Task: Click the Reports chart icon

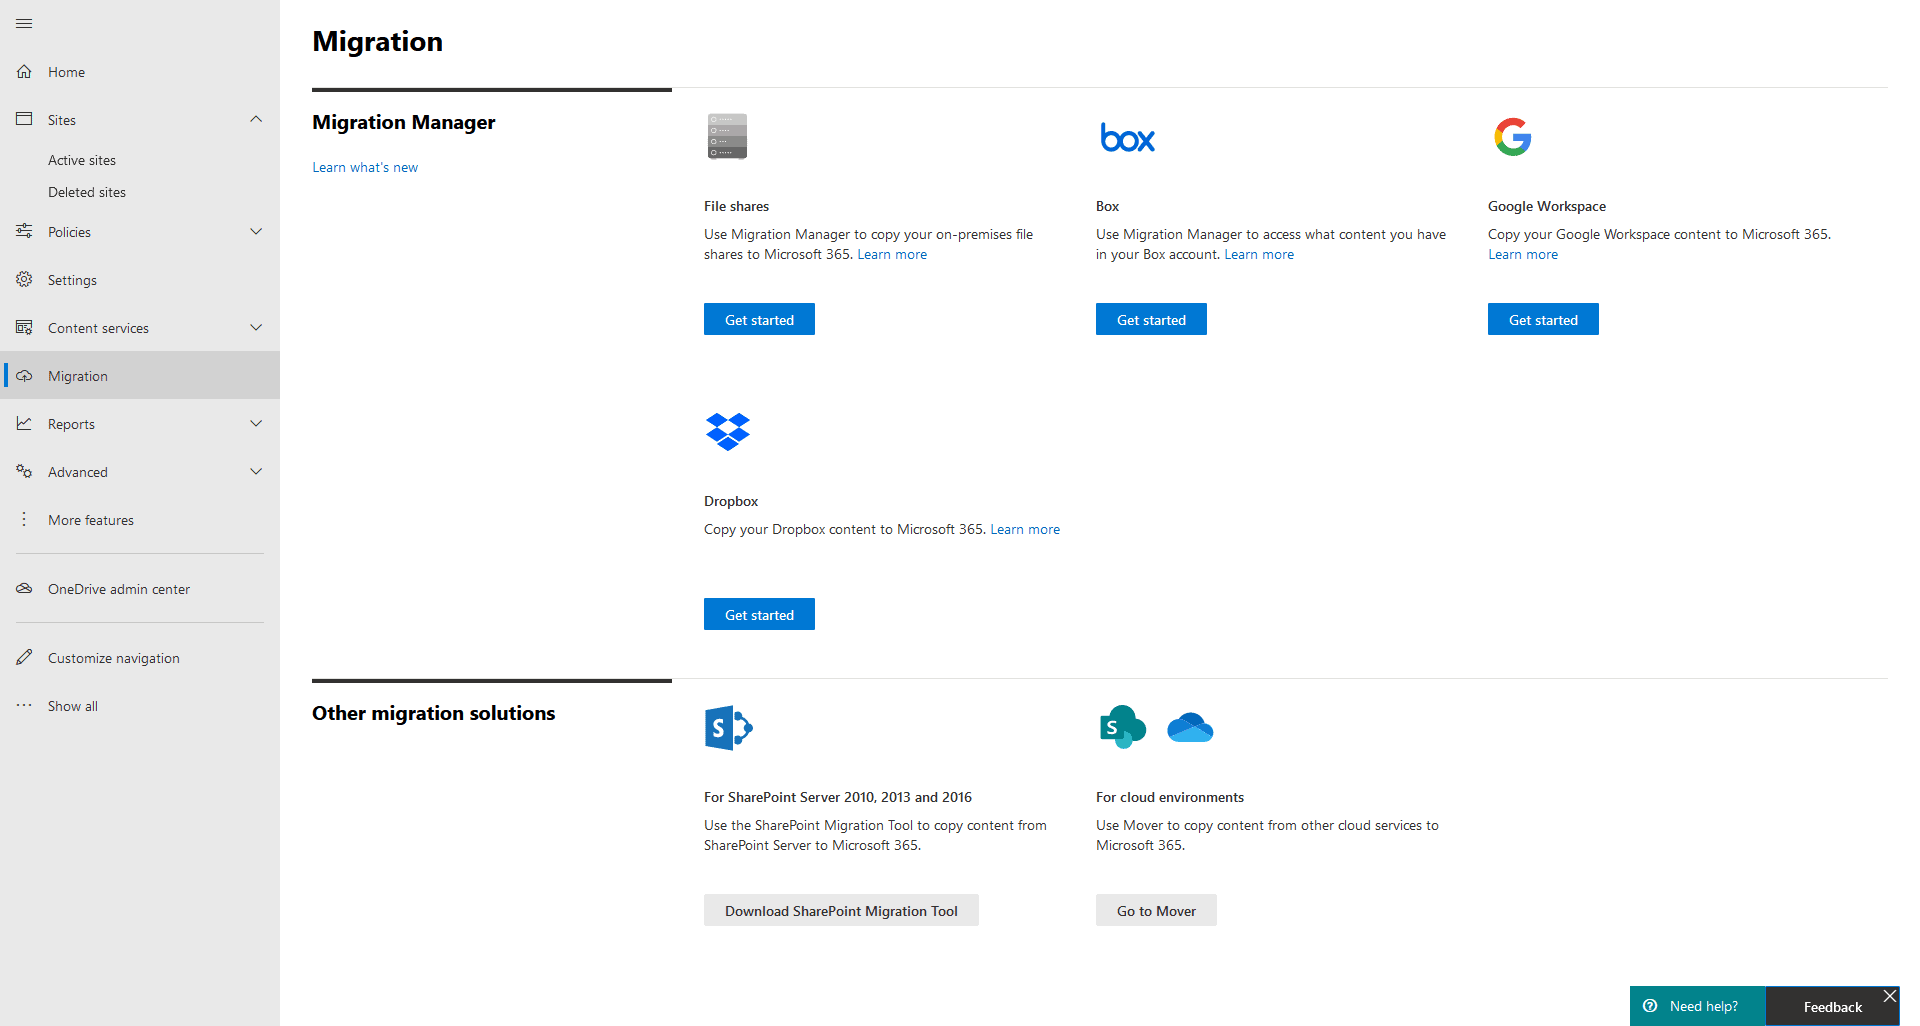Action: click(24, 423)
